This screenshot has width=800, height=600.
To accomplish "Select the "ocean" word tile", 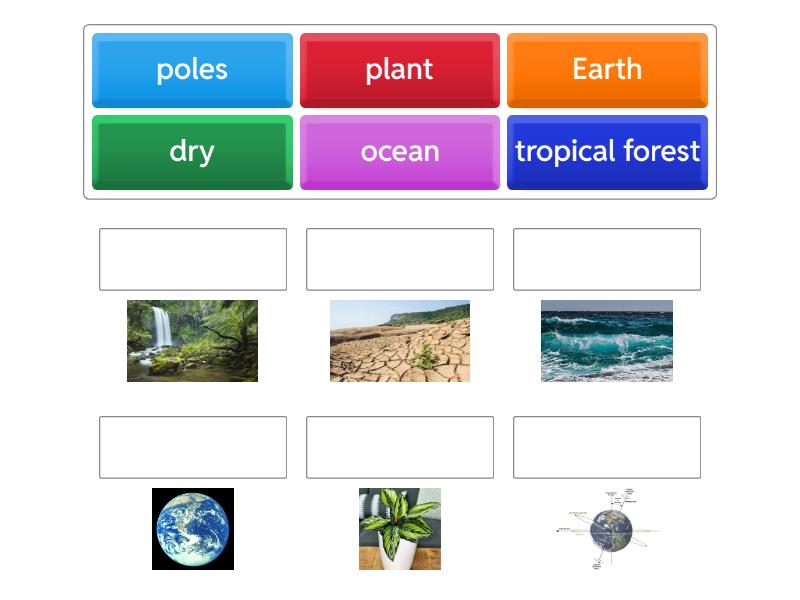I will 400,152.
